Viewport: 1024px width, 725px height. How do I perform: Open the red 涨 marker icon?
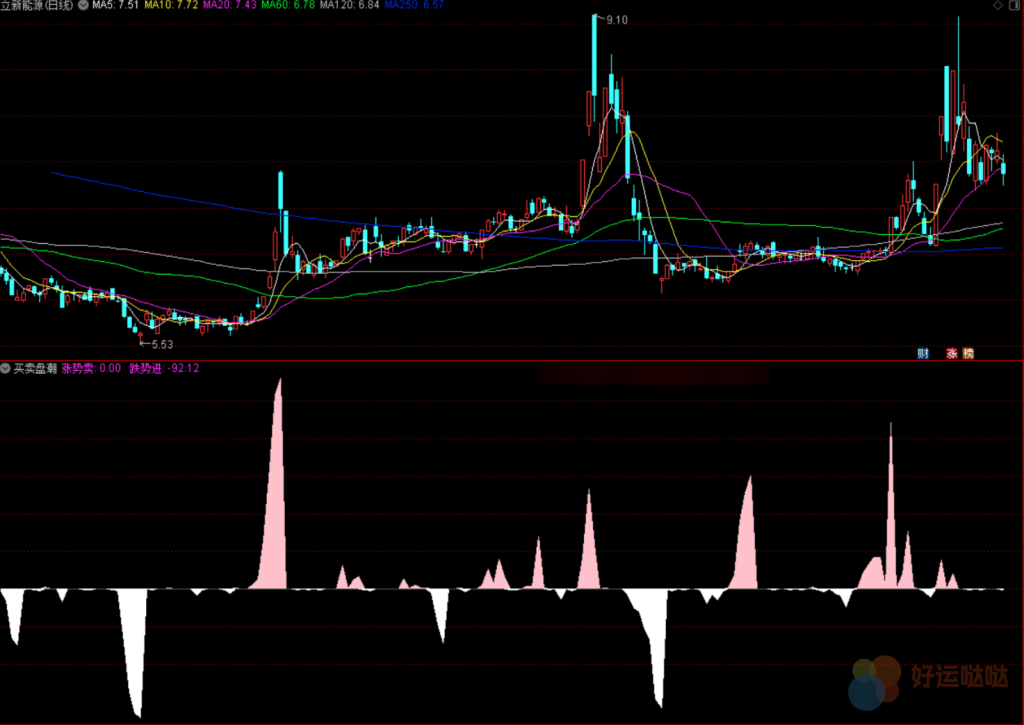point(952,353)
